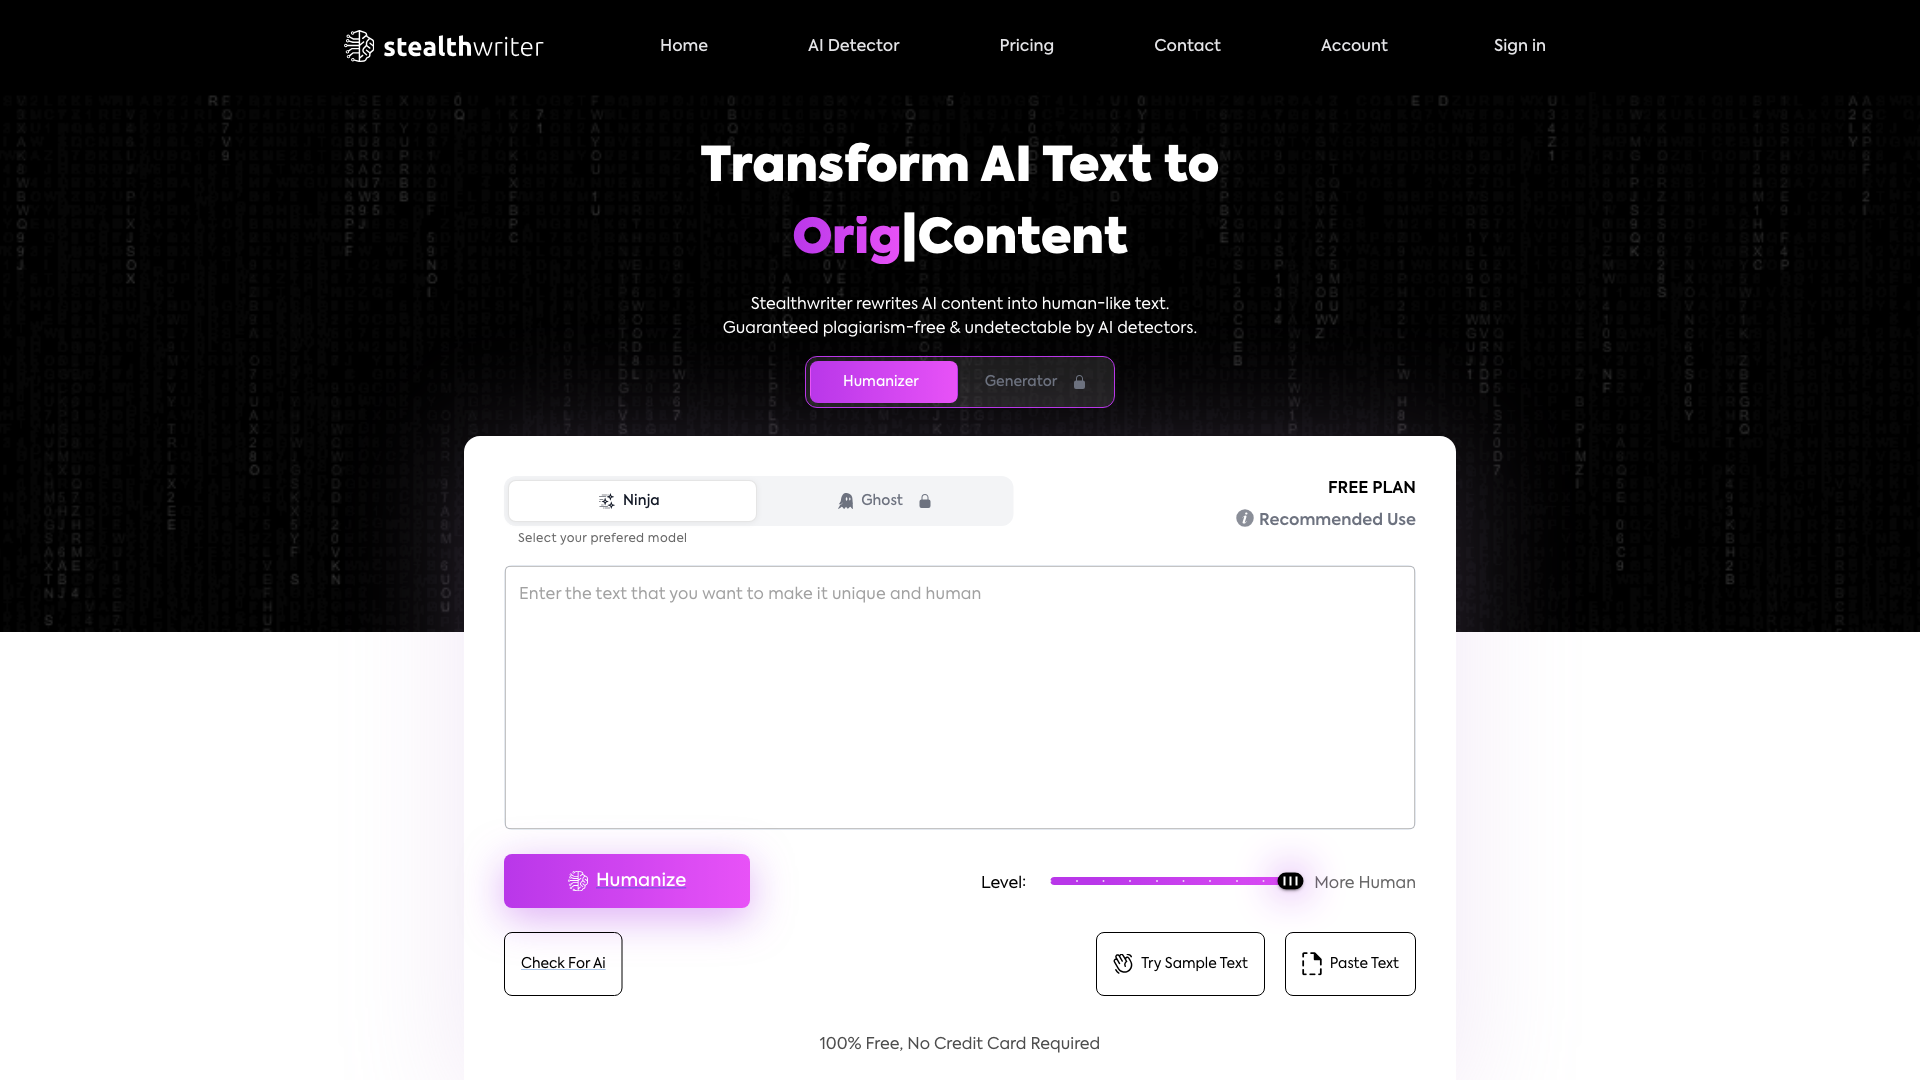Click the Sign In navigation link
This screenshot has width=1920, height=1080.
pos(1519,46)
